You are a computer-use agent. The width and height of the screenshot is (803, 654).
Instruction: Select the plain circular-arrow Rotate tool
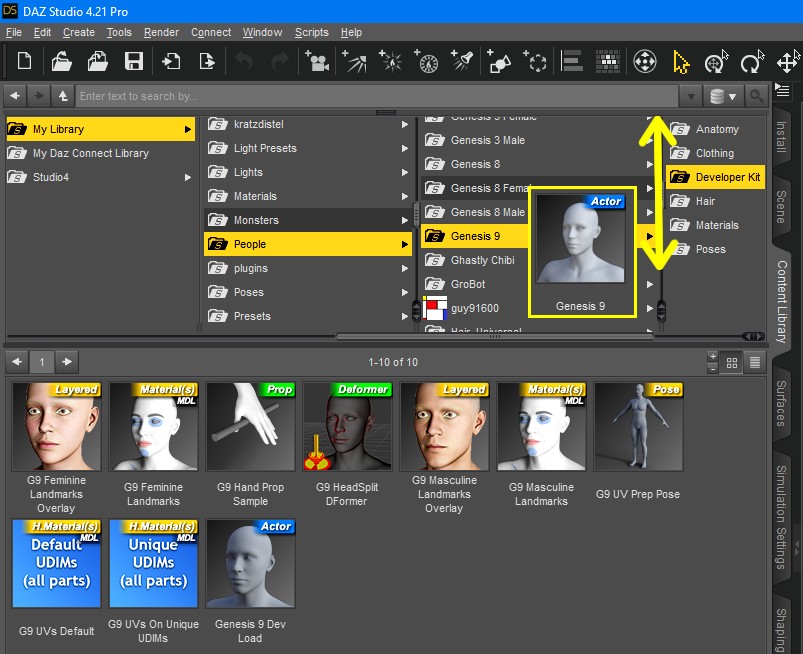752,62
